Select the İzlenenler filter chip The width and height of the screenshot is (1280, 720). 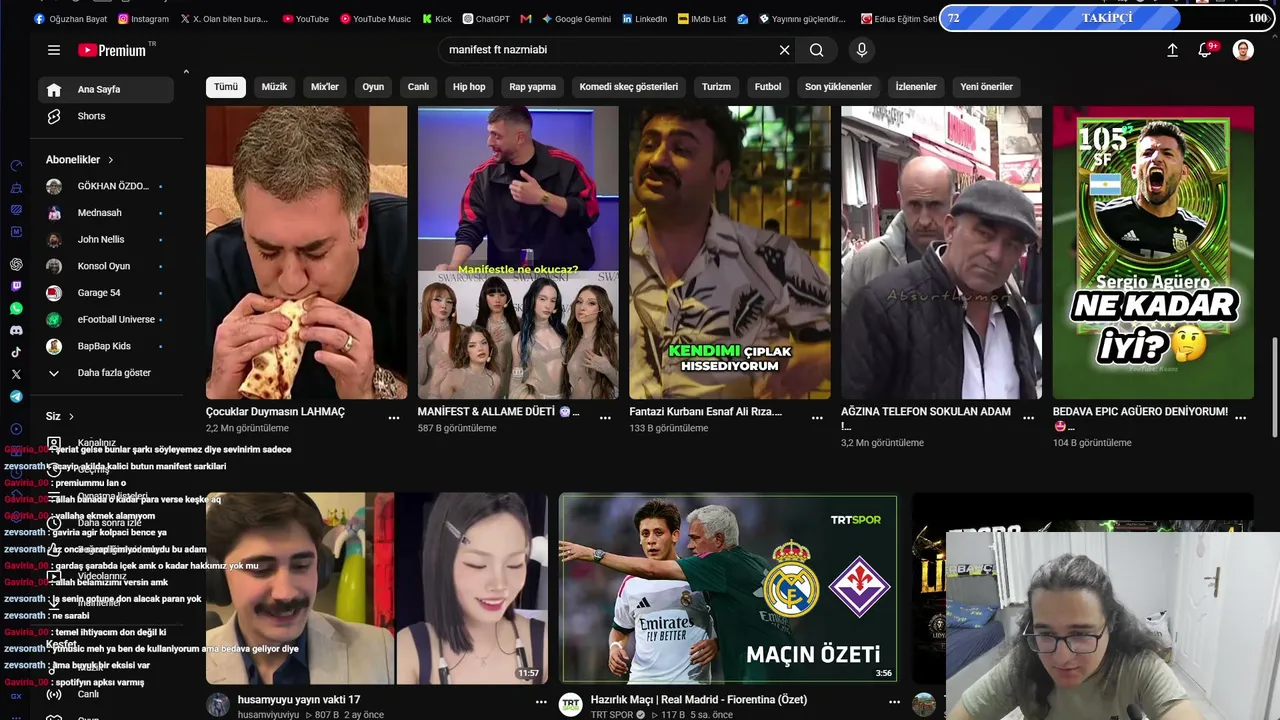click(916, 87)
